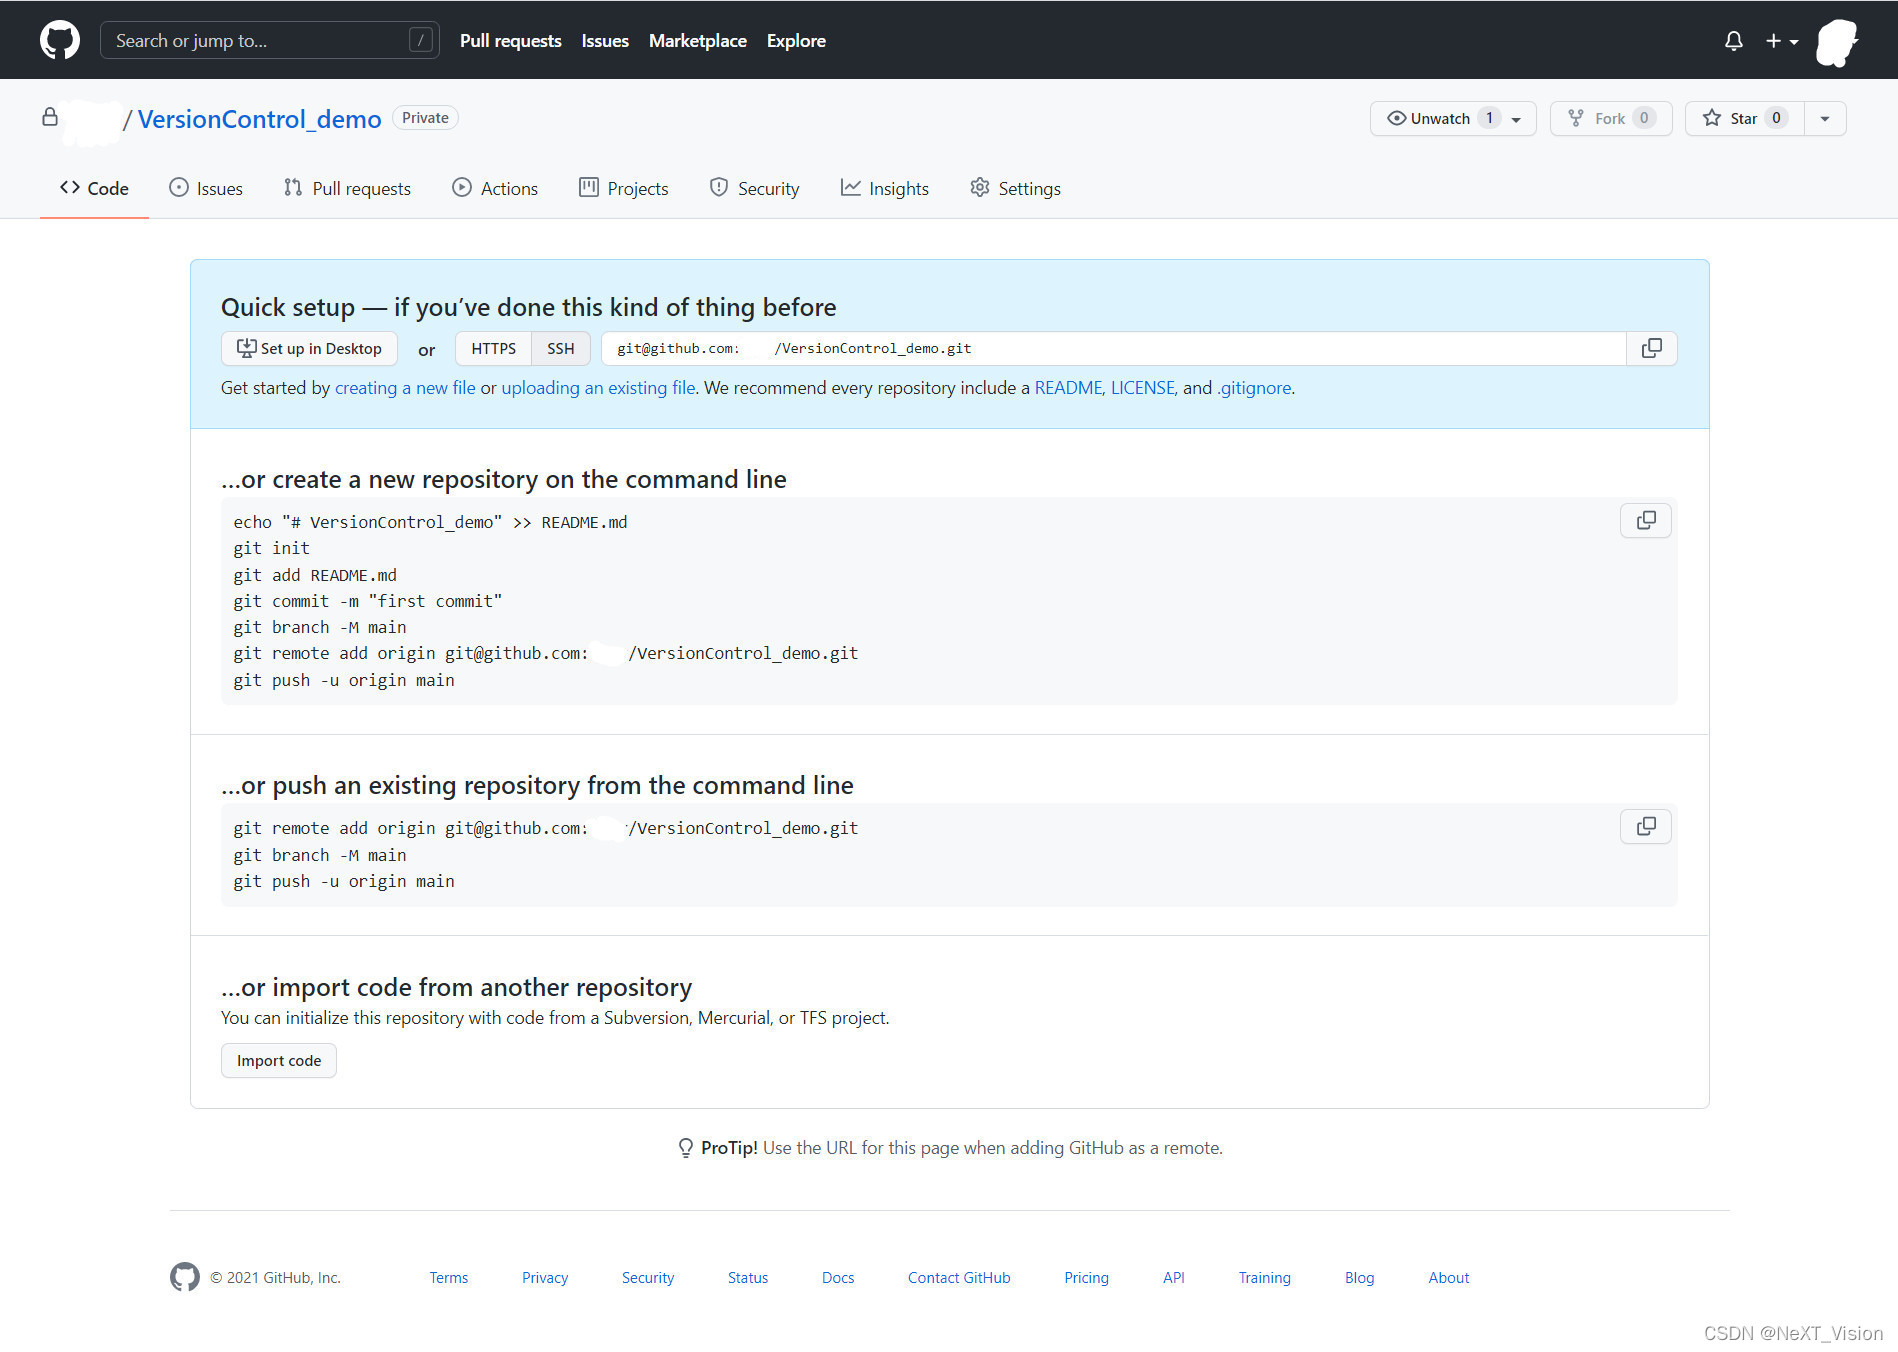Open the .gitignore link
This screenshot has width=1898, height=1352.
pyautogui.click(x=1254, y=388)
